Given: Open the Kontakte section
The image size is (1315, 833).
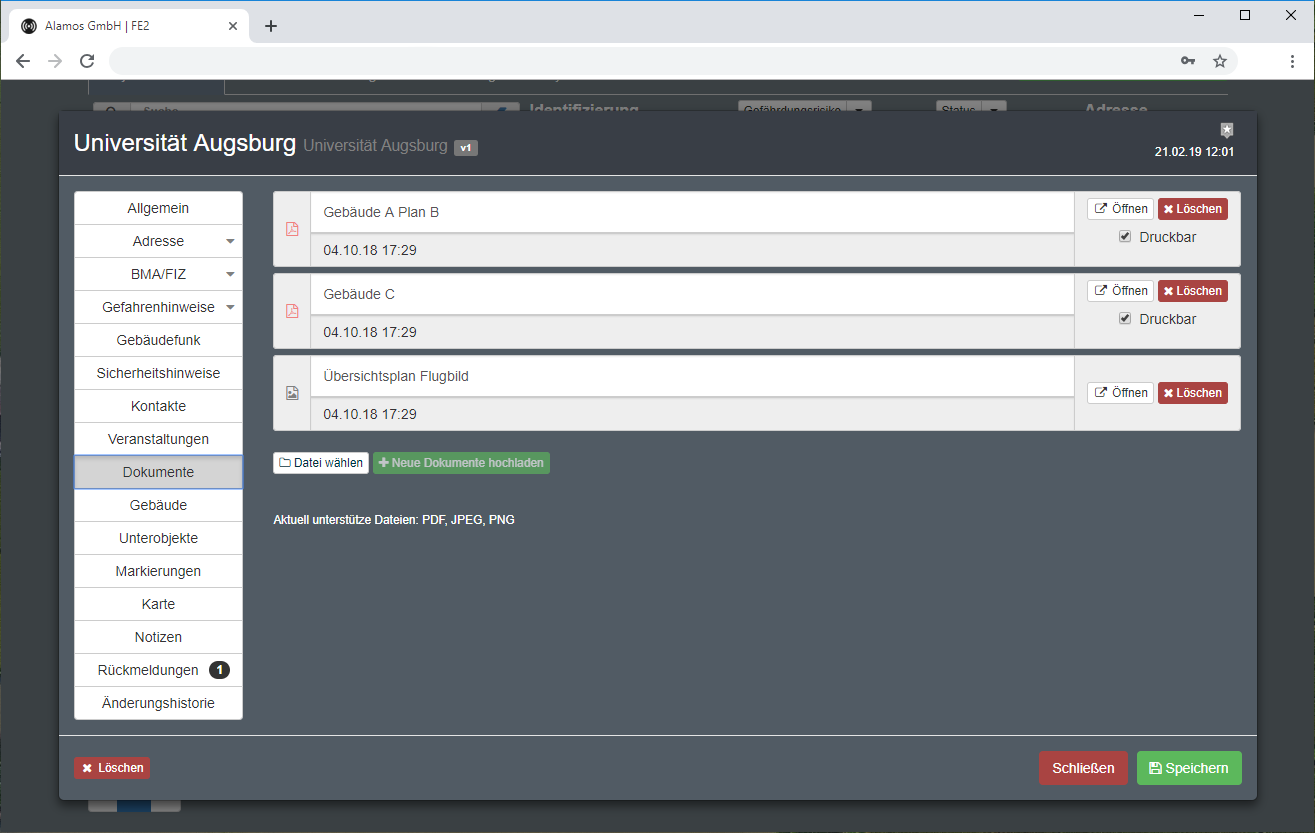Looking at the screenshot, I should click(x=158, y=406).
